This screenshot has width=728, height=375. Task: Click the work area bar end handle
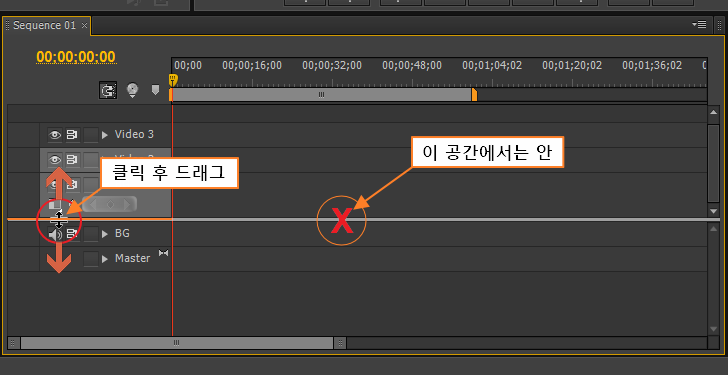tap(474, 95)
